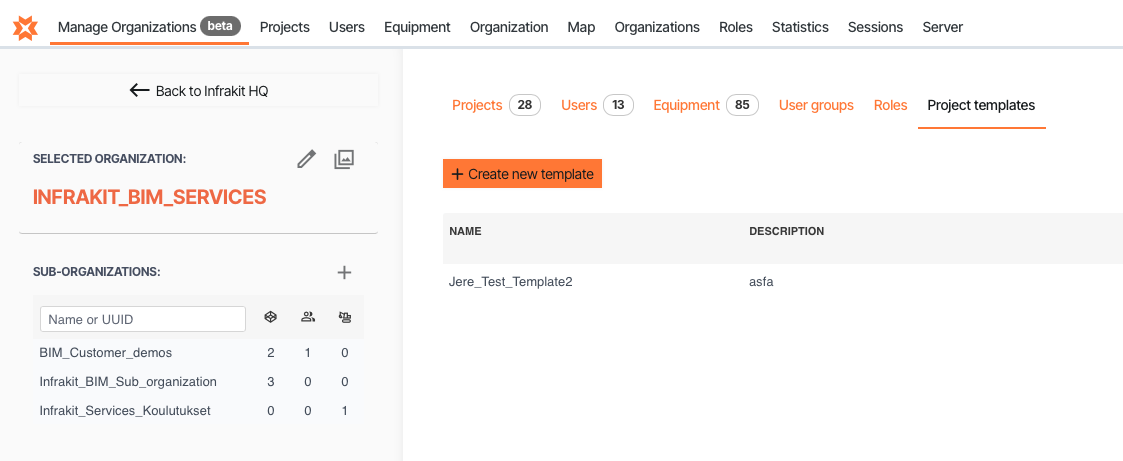
Task: Click Create new template button
Action: point(522,174)
